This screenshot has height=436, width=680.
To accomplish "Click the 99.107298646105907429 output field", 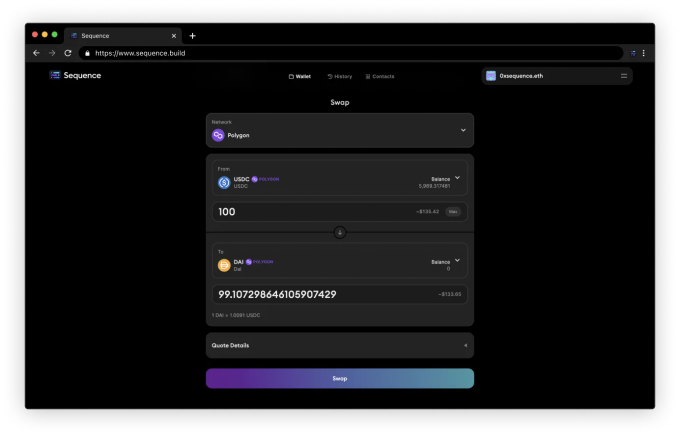I will click(x=340, y=295).
